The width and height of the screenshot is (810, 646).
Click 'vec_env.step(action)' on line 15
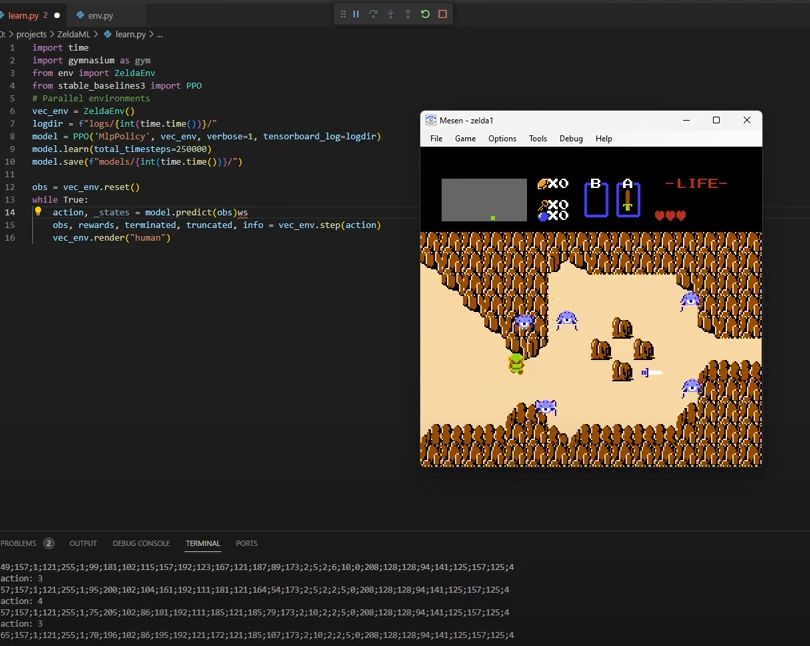pyautogui.click(x=330, y=225)
